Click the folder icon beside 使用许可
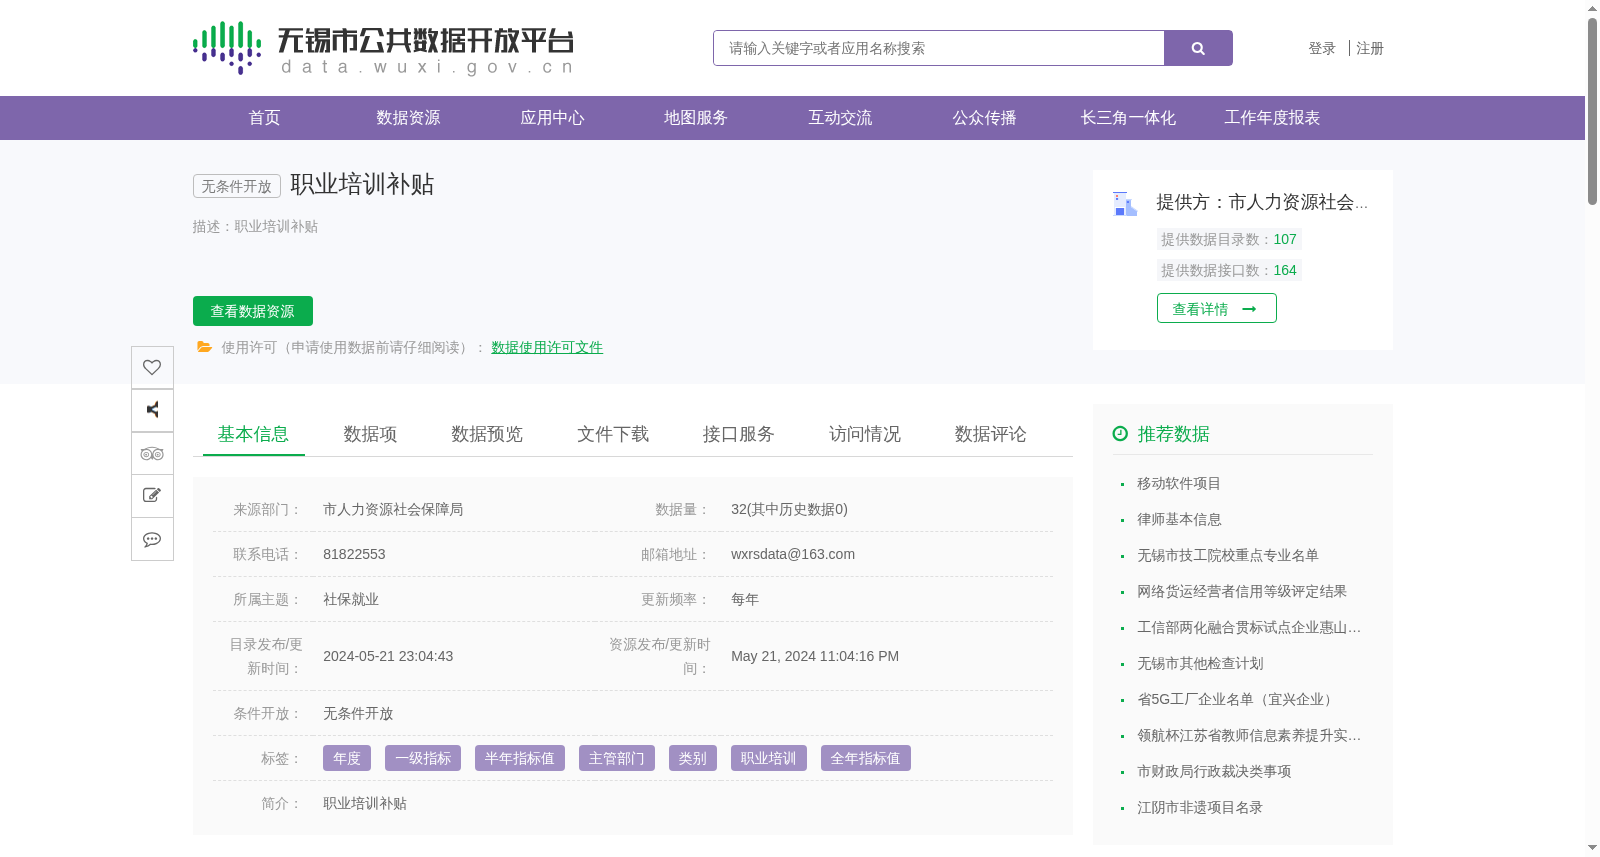This screenshot has height=857, width=1600. 204,347
